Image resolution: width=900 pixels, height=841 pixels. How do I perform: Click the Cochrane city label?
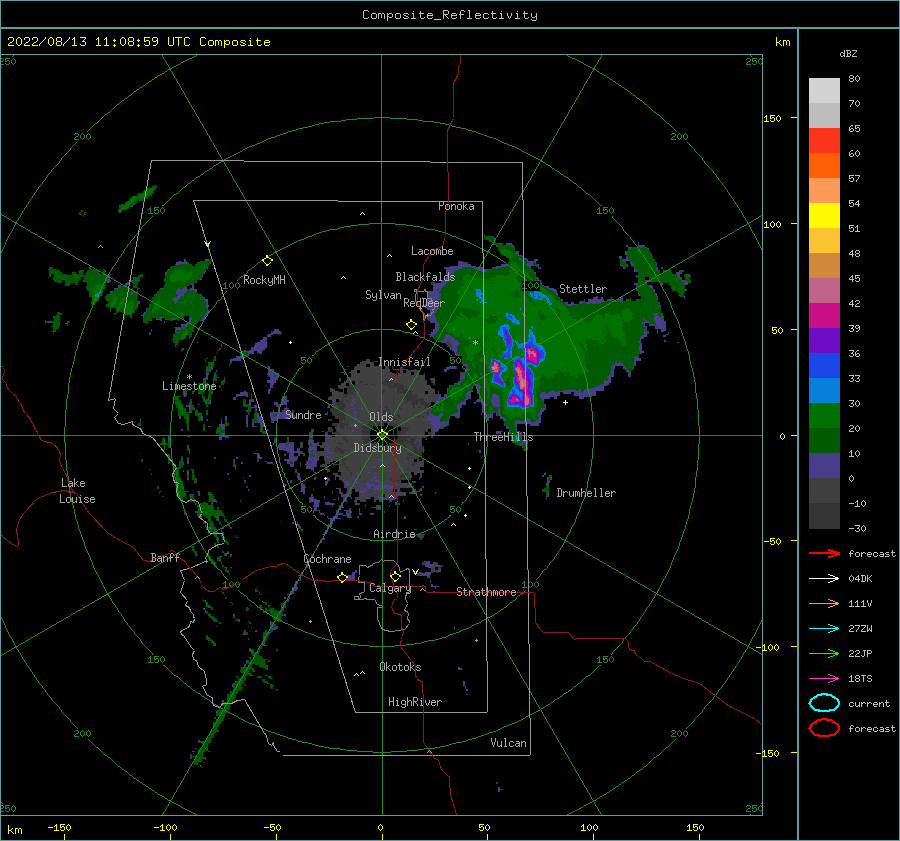[327, 559]
